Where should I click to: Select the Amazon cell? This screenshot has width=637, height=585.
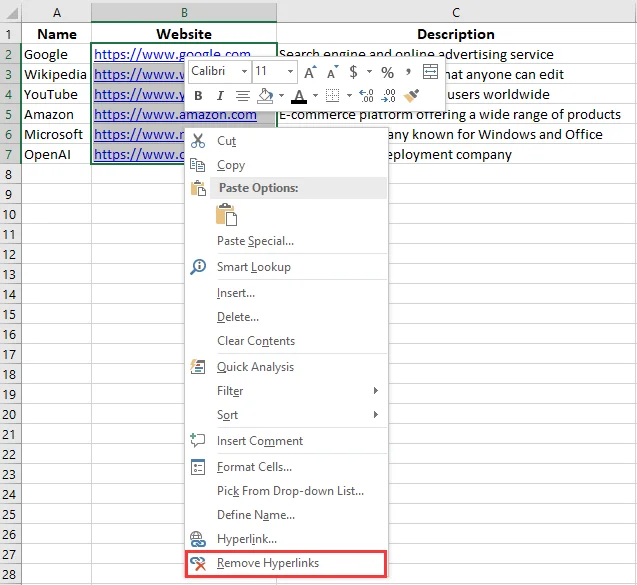[x=56, y=115]
